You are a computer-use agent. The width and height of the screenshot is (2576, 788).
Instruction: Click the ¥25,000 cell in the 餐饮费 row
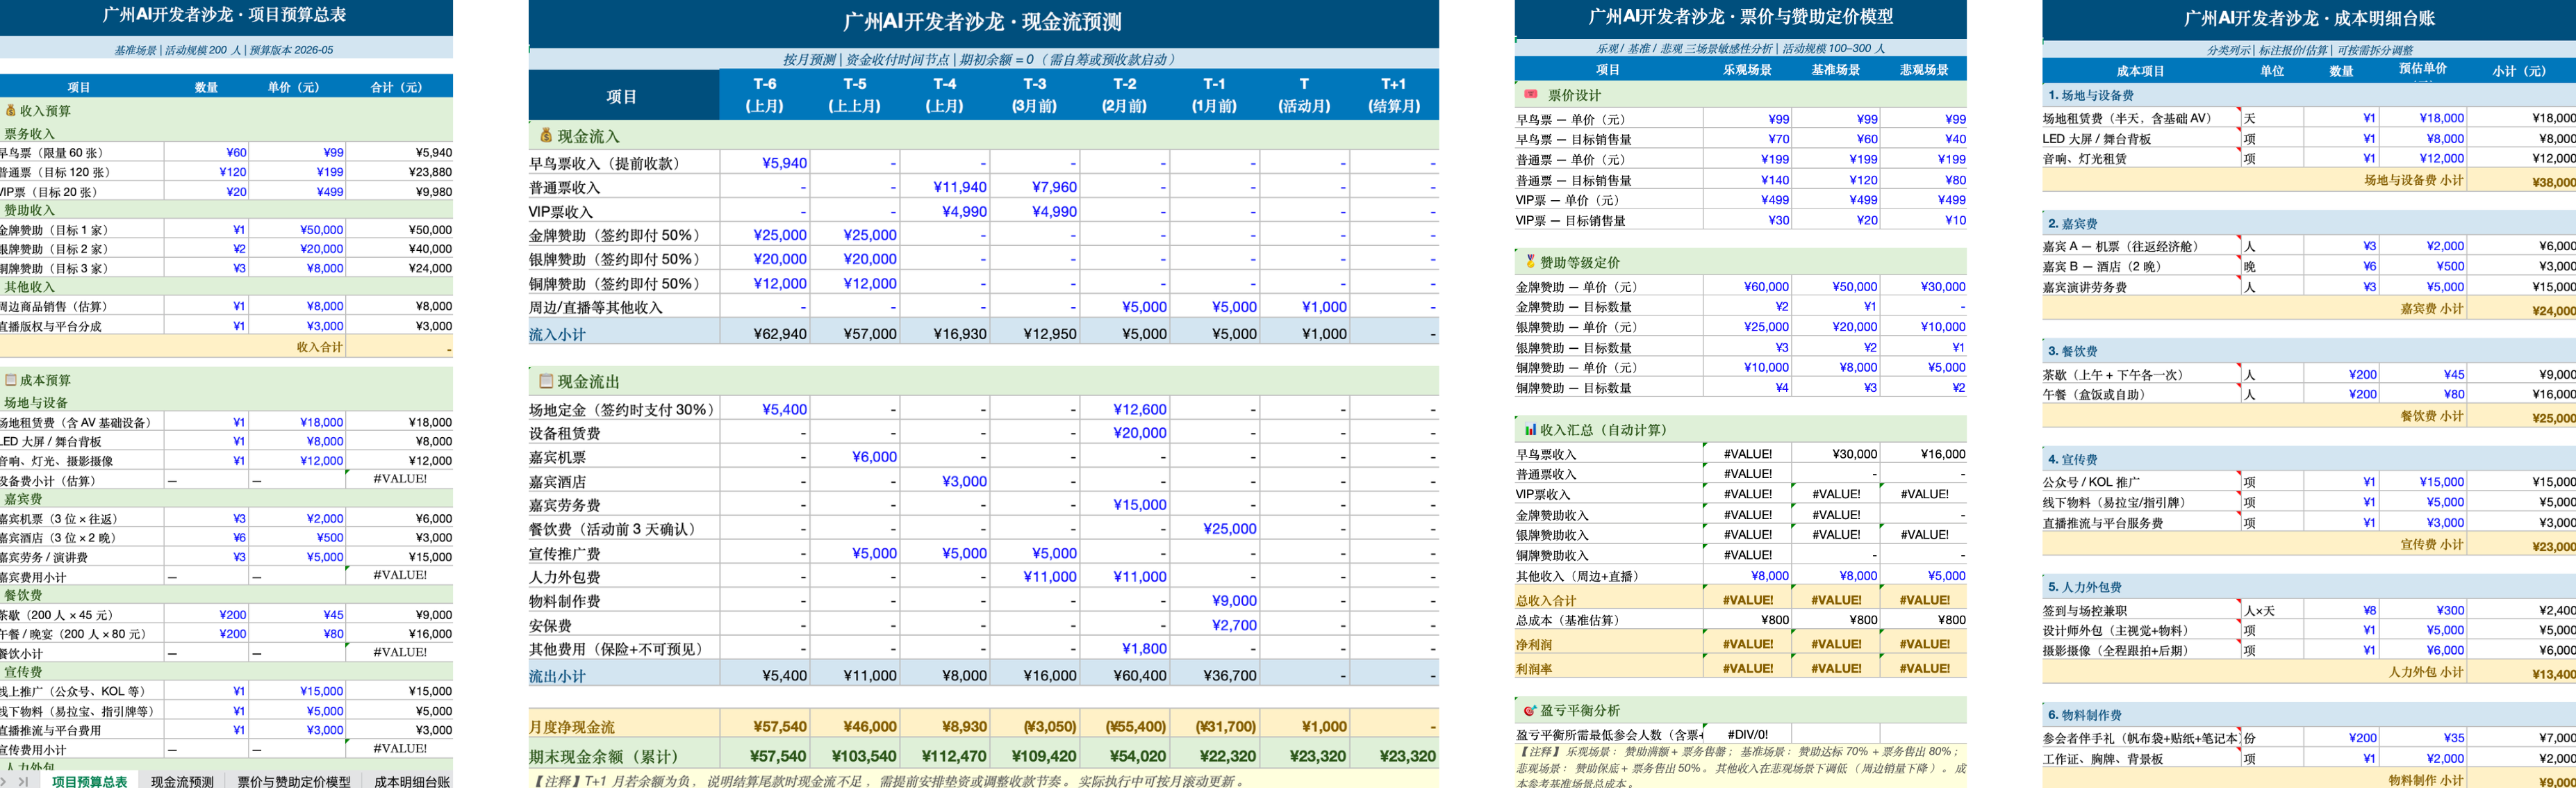[x=1230, y=529]
